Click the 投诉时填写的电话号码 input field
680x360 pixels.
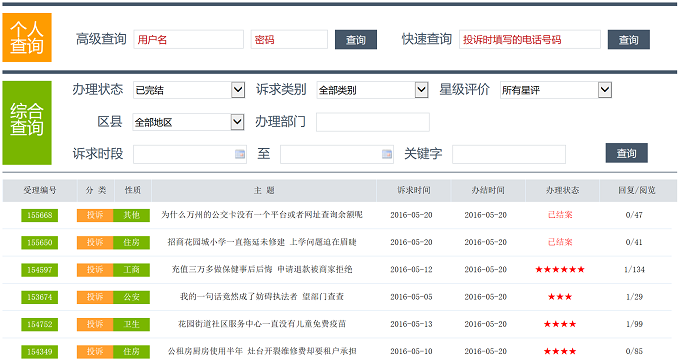point(530,39)
